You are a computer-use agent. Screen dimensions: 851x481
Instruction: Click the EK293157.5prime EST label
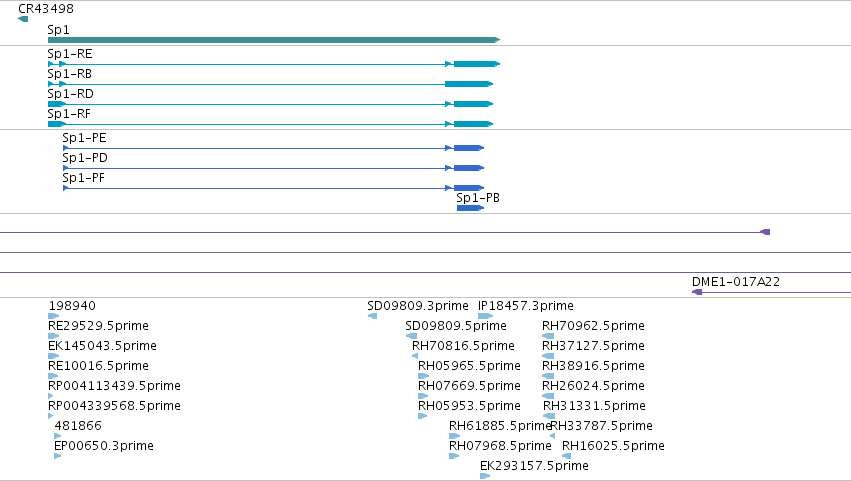click(534, 466)
